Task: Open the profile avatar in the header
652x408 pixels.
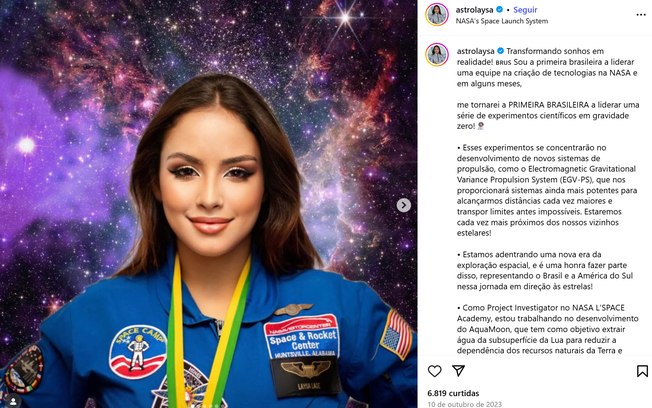Action: (437, 15)
